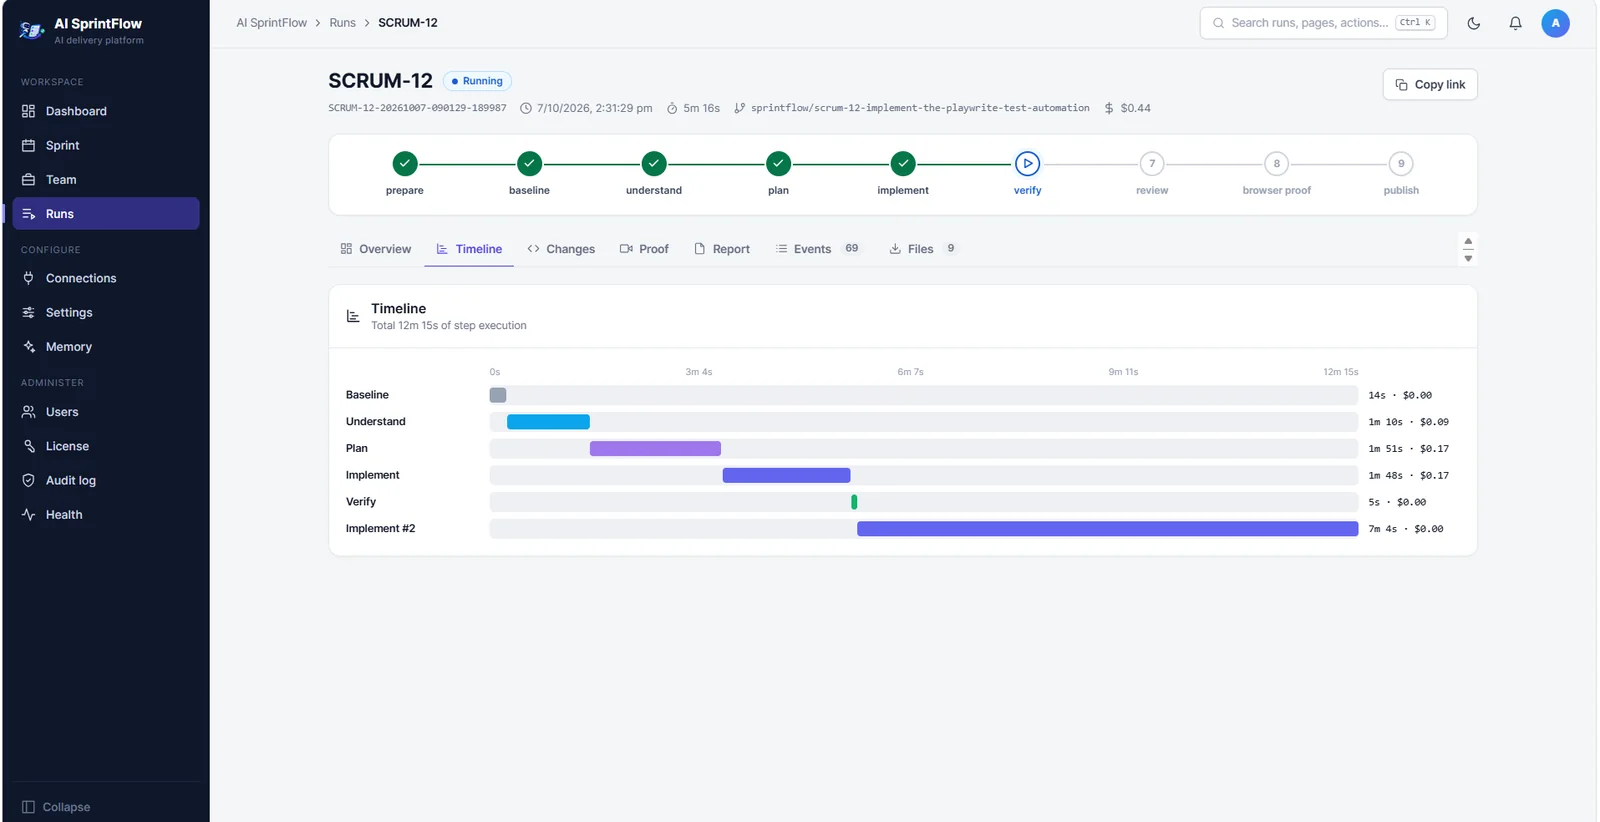Select the Timeline tab
The height and width of the screenshot is (822, 1600).
tap(469, 249)
